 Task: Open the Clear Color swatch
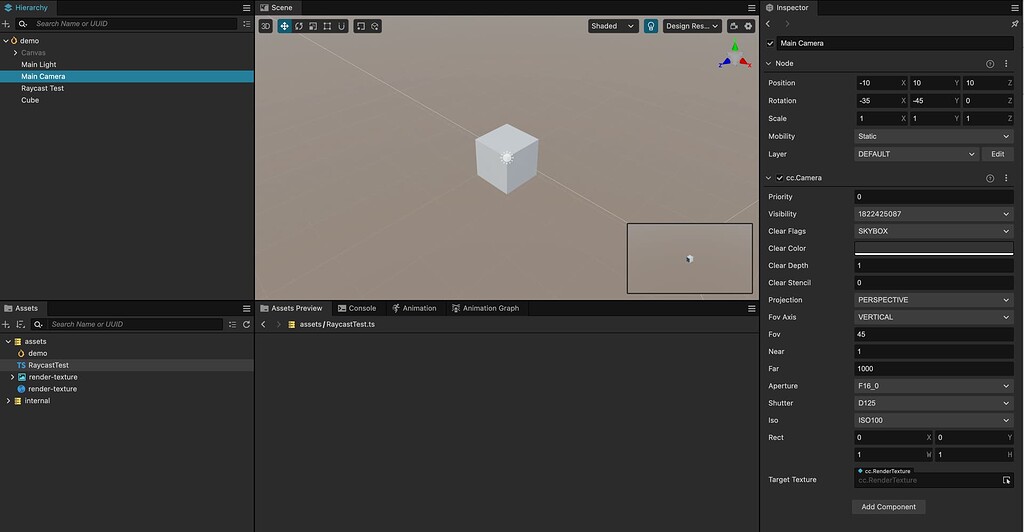pyautogui.click(x=933, y=249)
